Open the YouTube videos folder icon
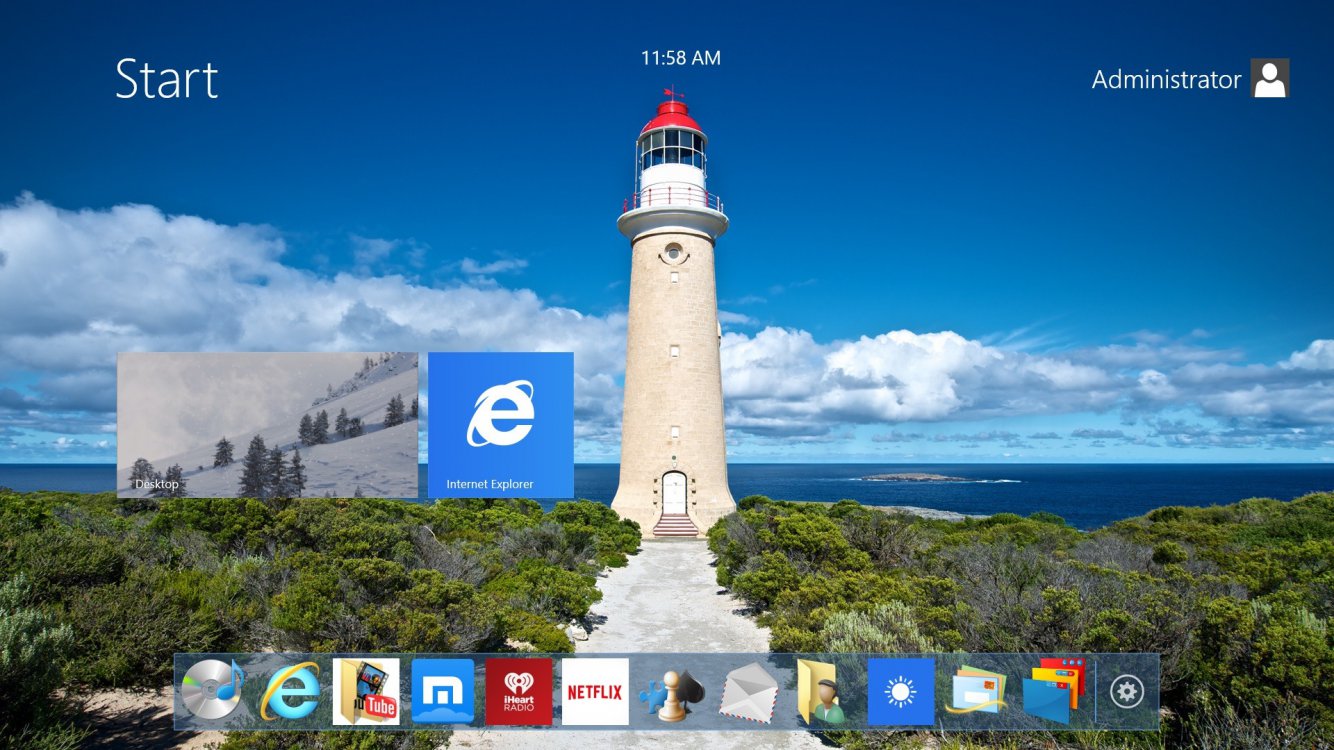The height and width of the screenshot is (750, 1334). click(x=366, y=691)
